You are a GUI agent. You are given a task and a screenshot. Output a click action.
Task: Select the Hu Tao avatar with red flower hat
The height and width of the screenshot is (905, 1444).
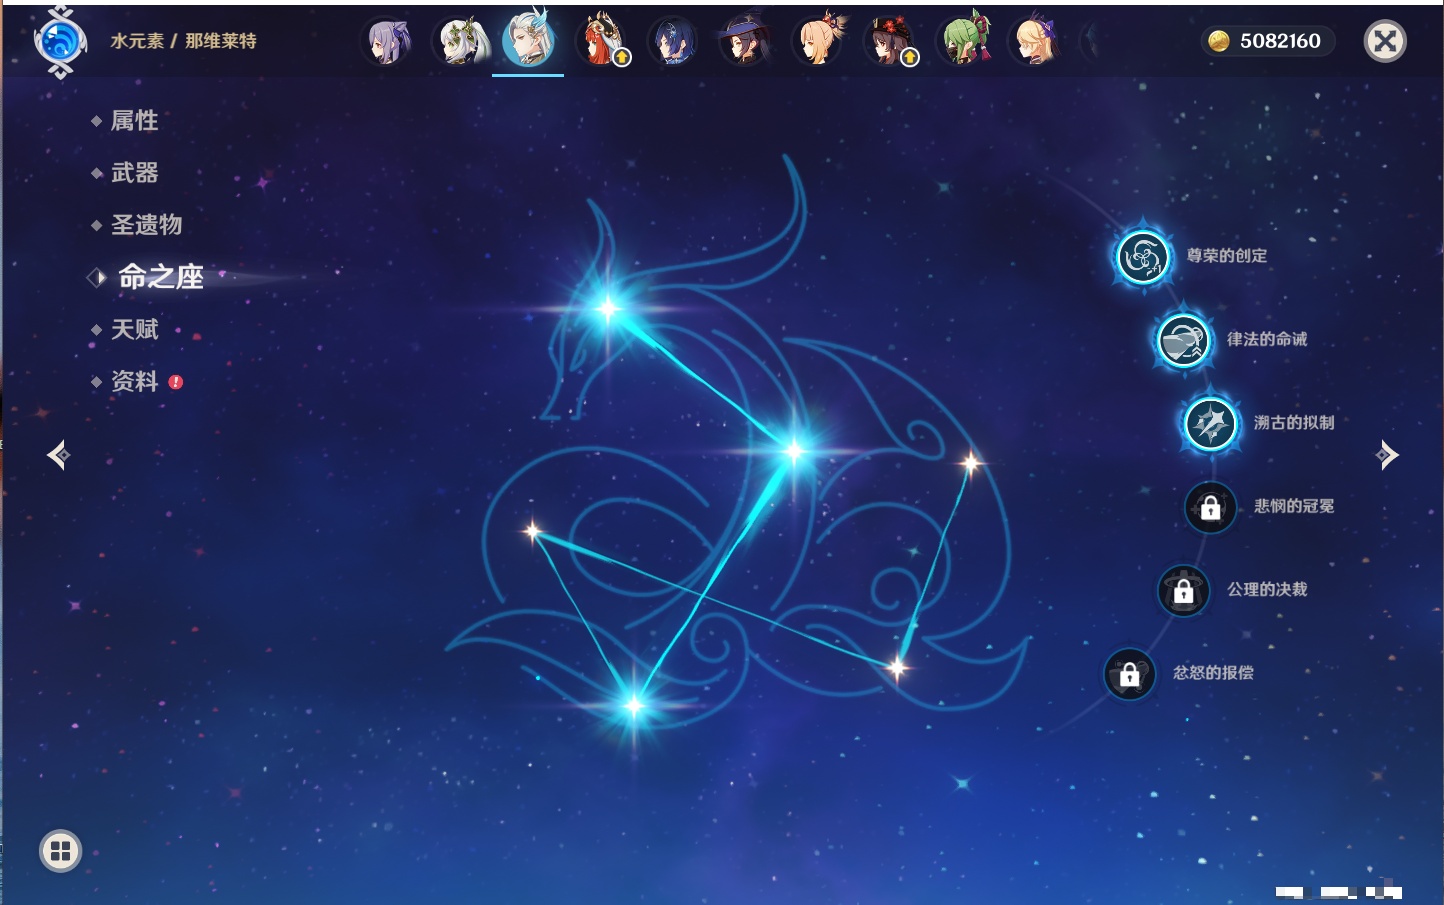point(890,42)
